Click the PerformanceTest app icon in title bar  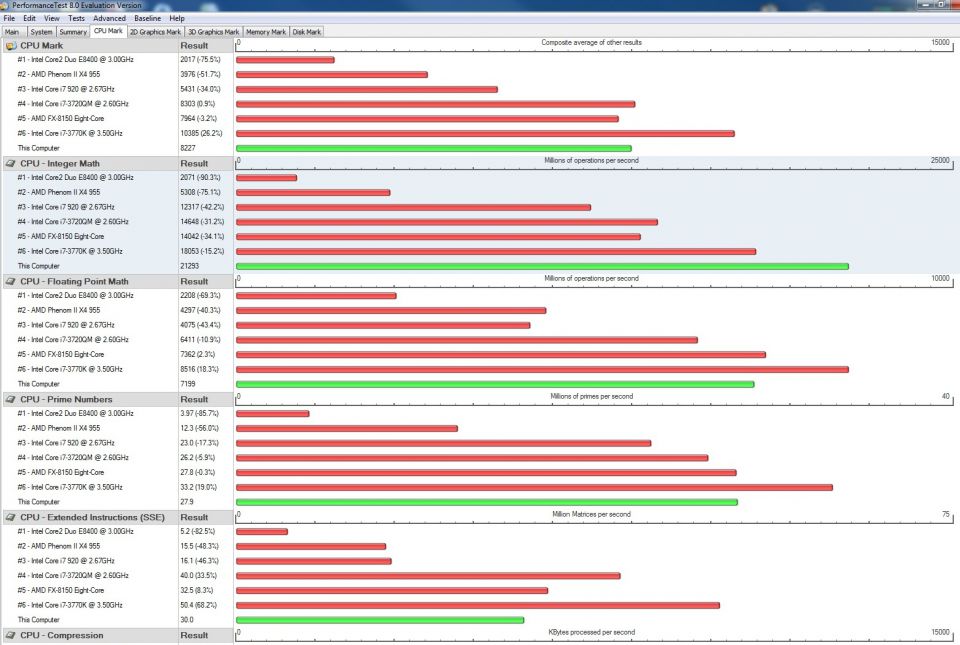[6, 6]
